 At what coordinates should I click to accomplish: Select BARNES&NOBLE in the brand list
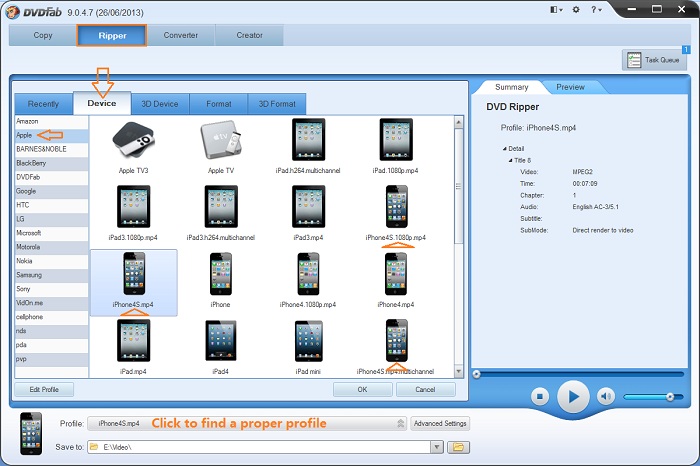(x=51, y=149)
